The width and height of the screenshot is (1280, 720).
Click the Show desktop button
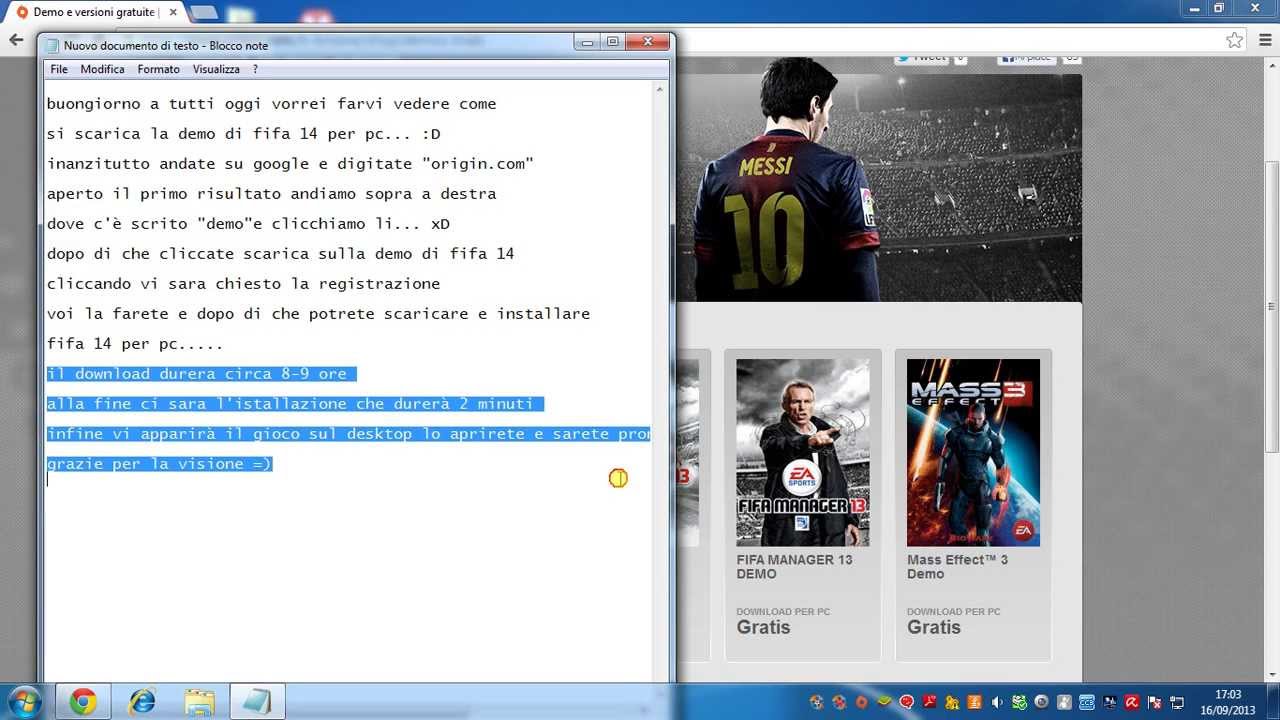tap(1273, 702)
